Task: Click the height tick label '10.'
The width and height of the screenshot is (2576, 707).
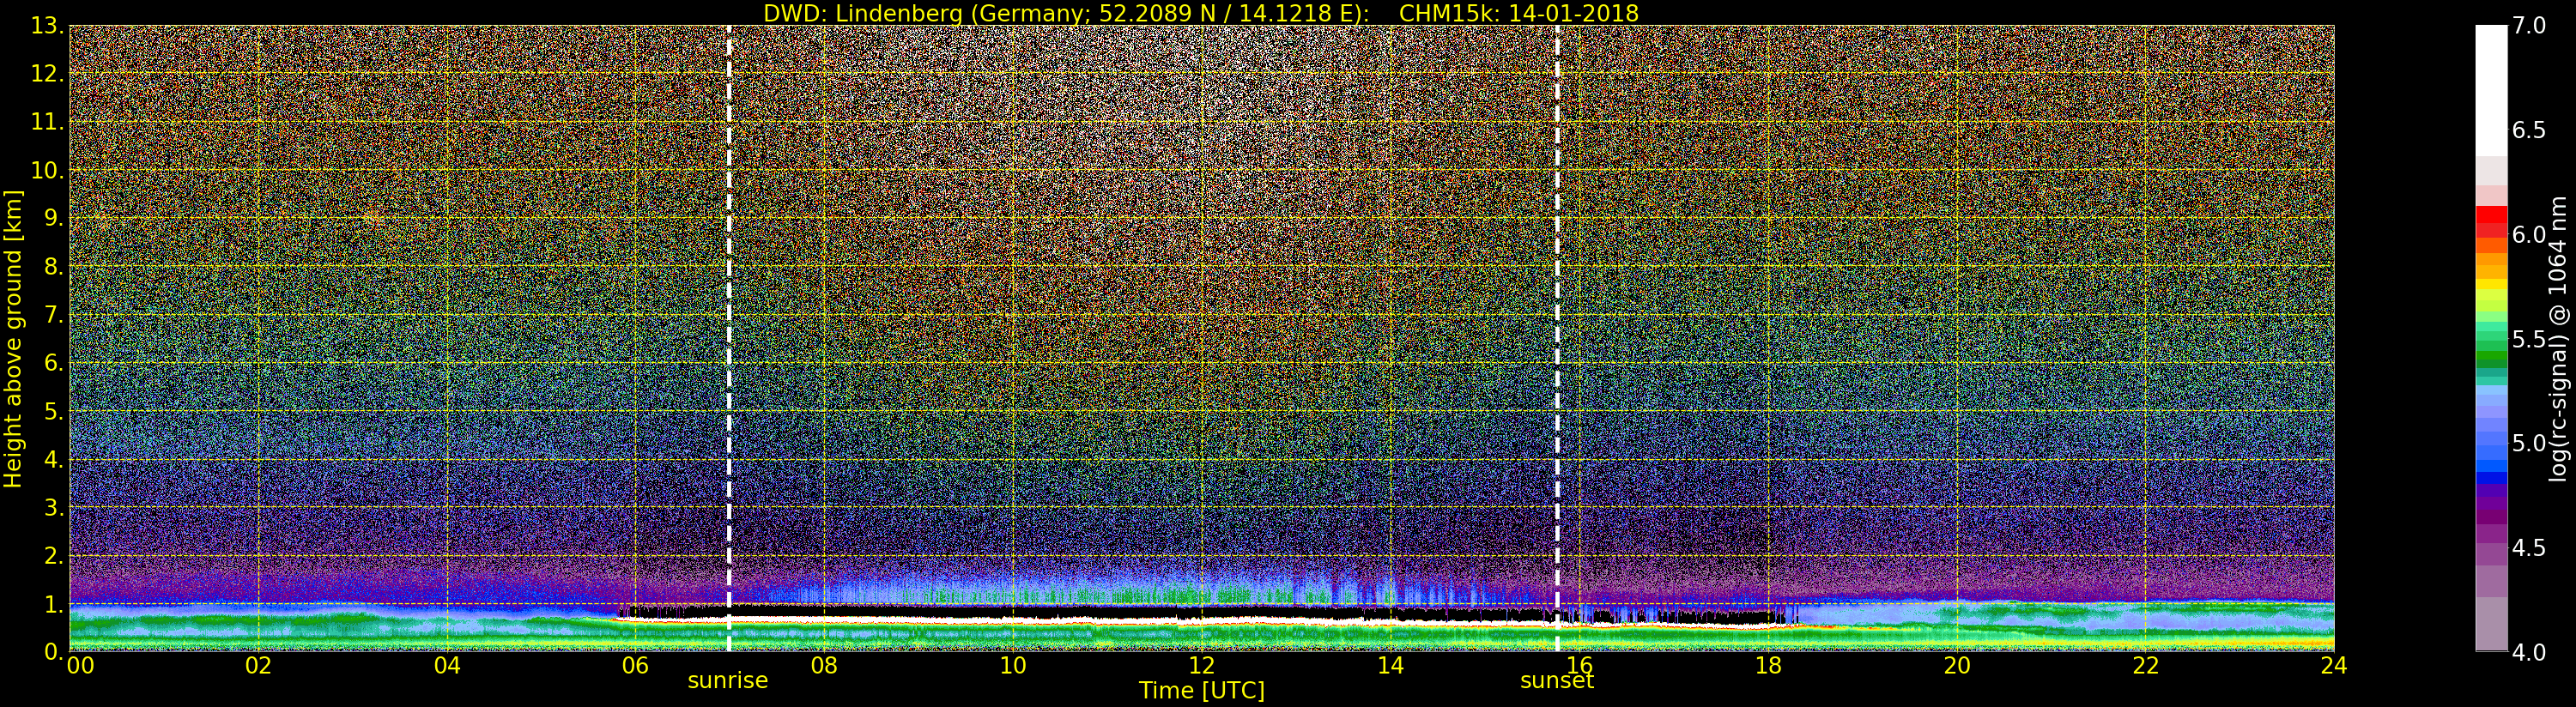Action: [x=47, y=170]
